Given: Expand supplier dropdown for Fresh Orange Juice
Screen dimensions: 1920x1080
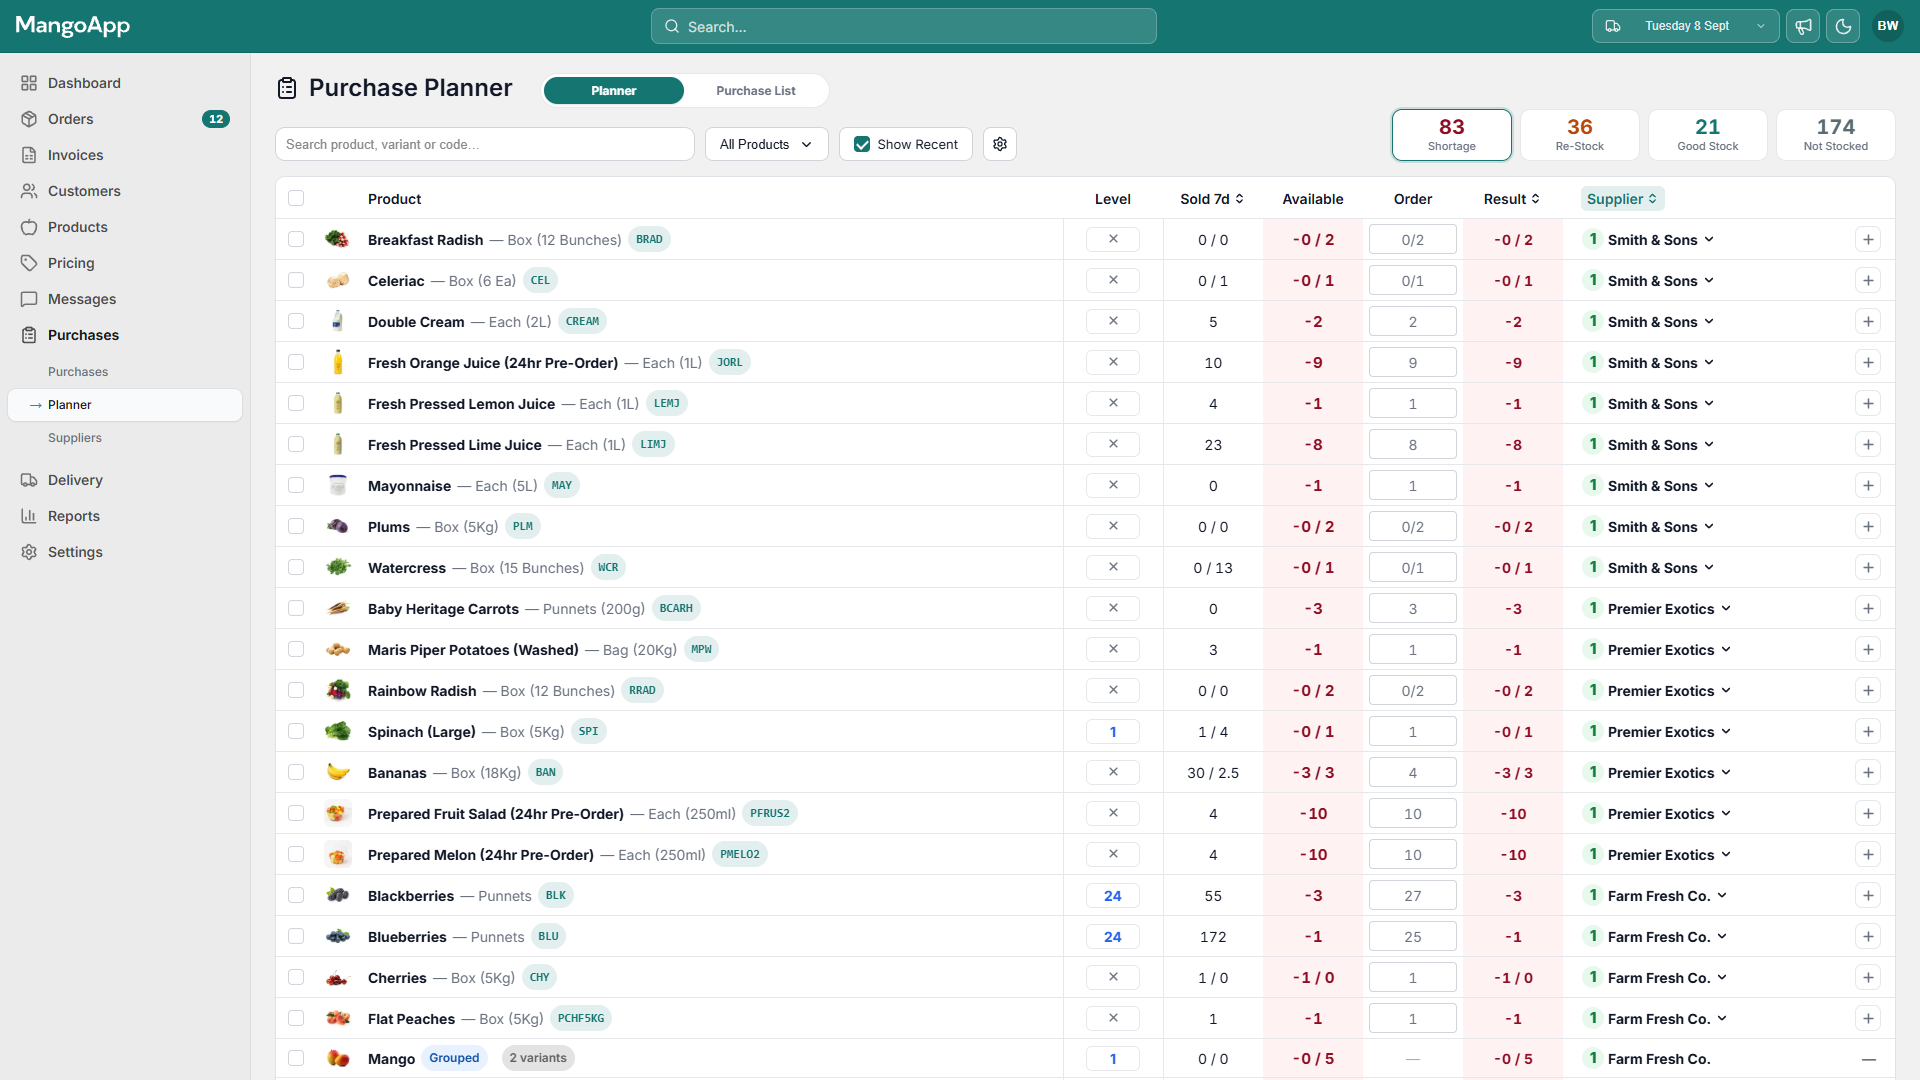Looking at the screenshot, I should (1709, 362).
